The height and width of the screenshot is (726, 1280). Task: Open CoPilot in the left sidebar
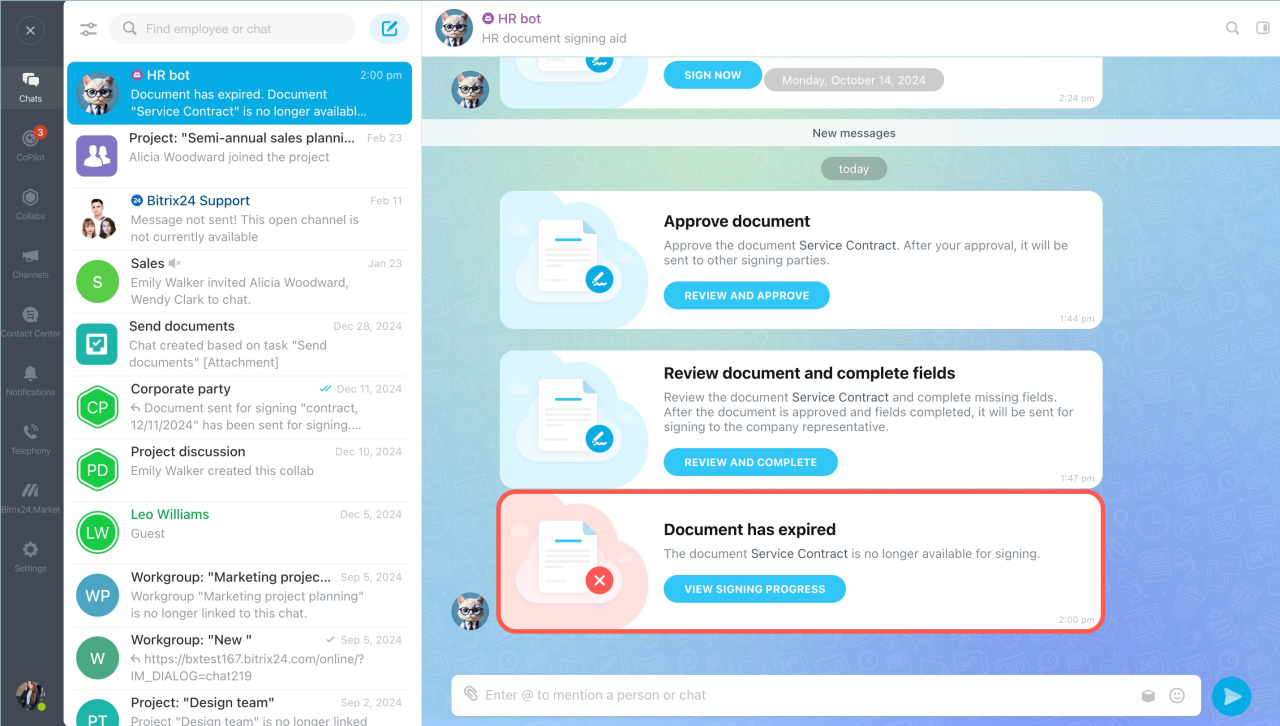31,144
